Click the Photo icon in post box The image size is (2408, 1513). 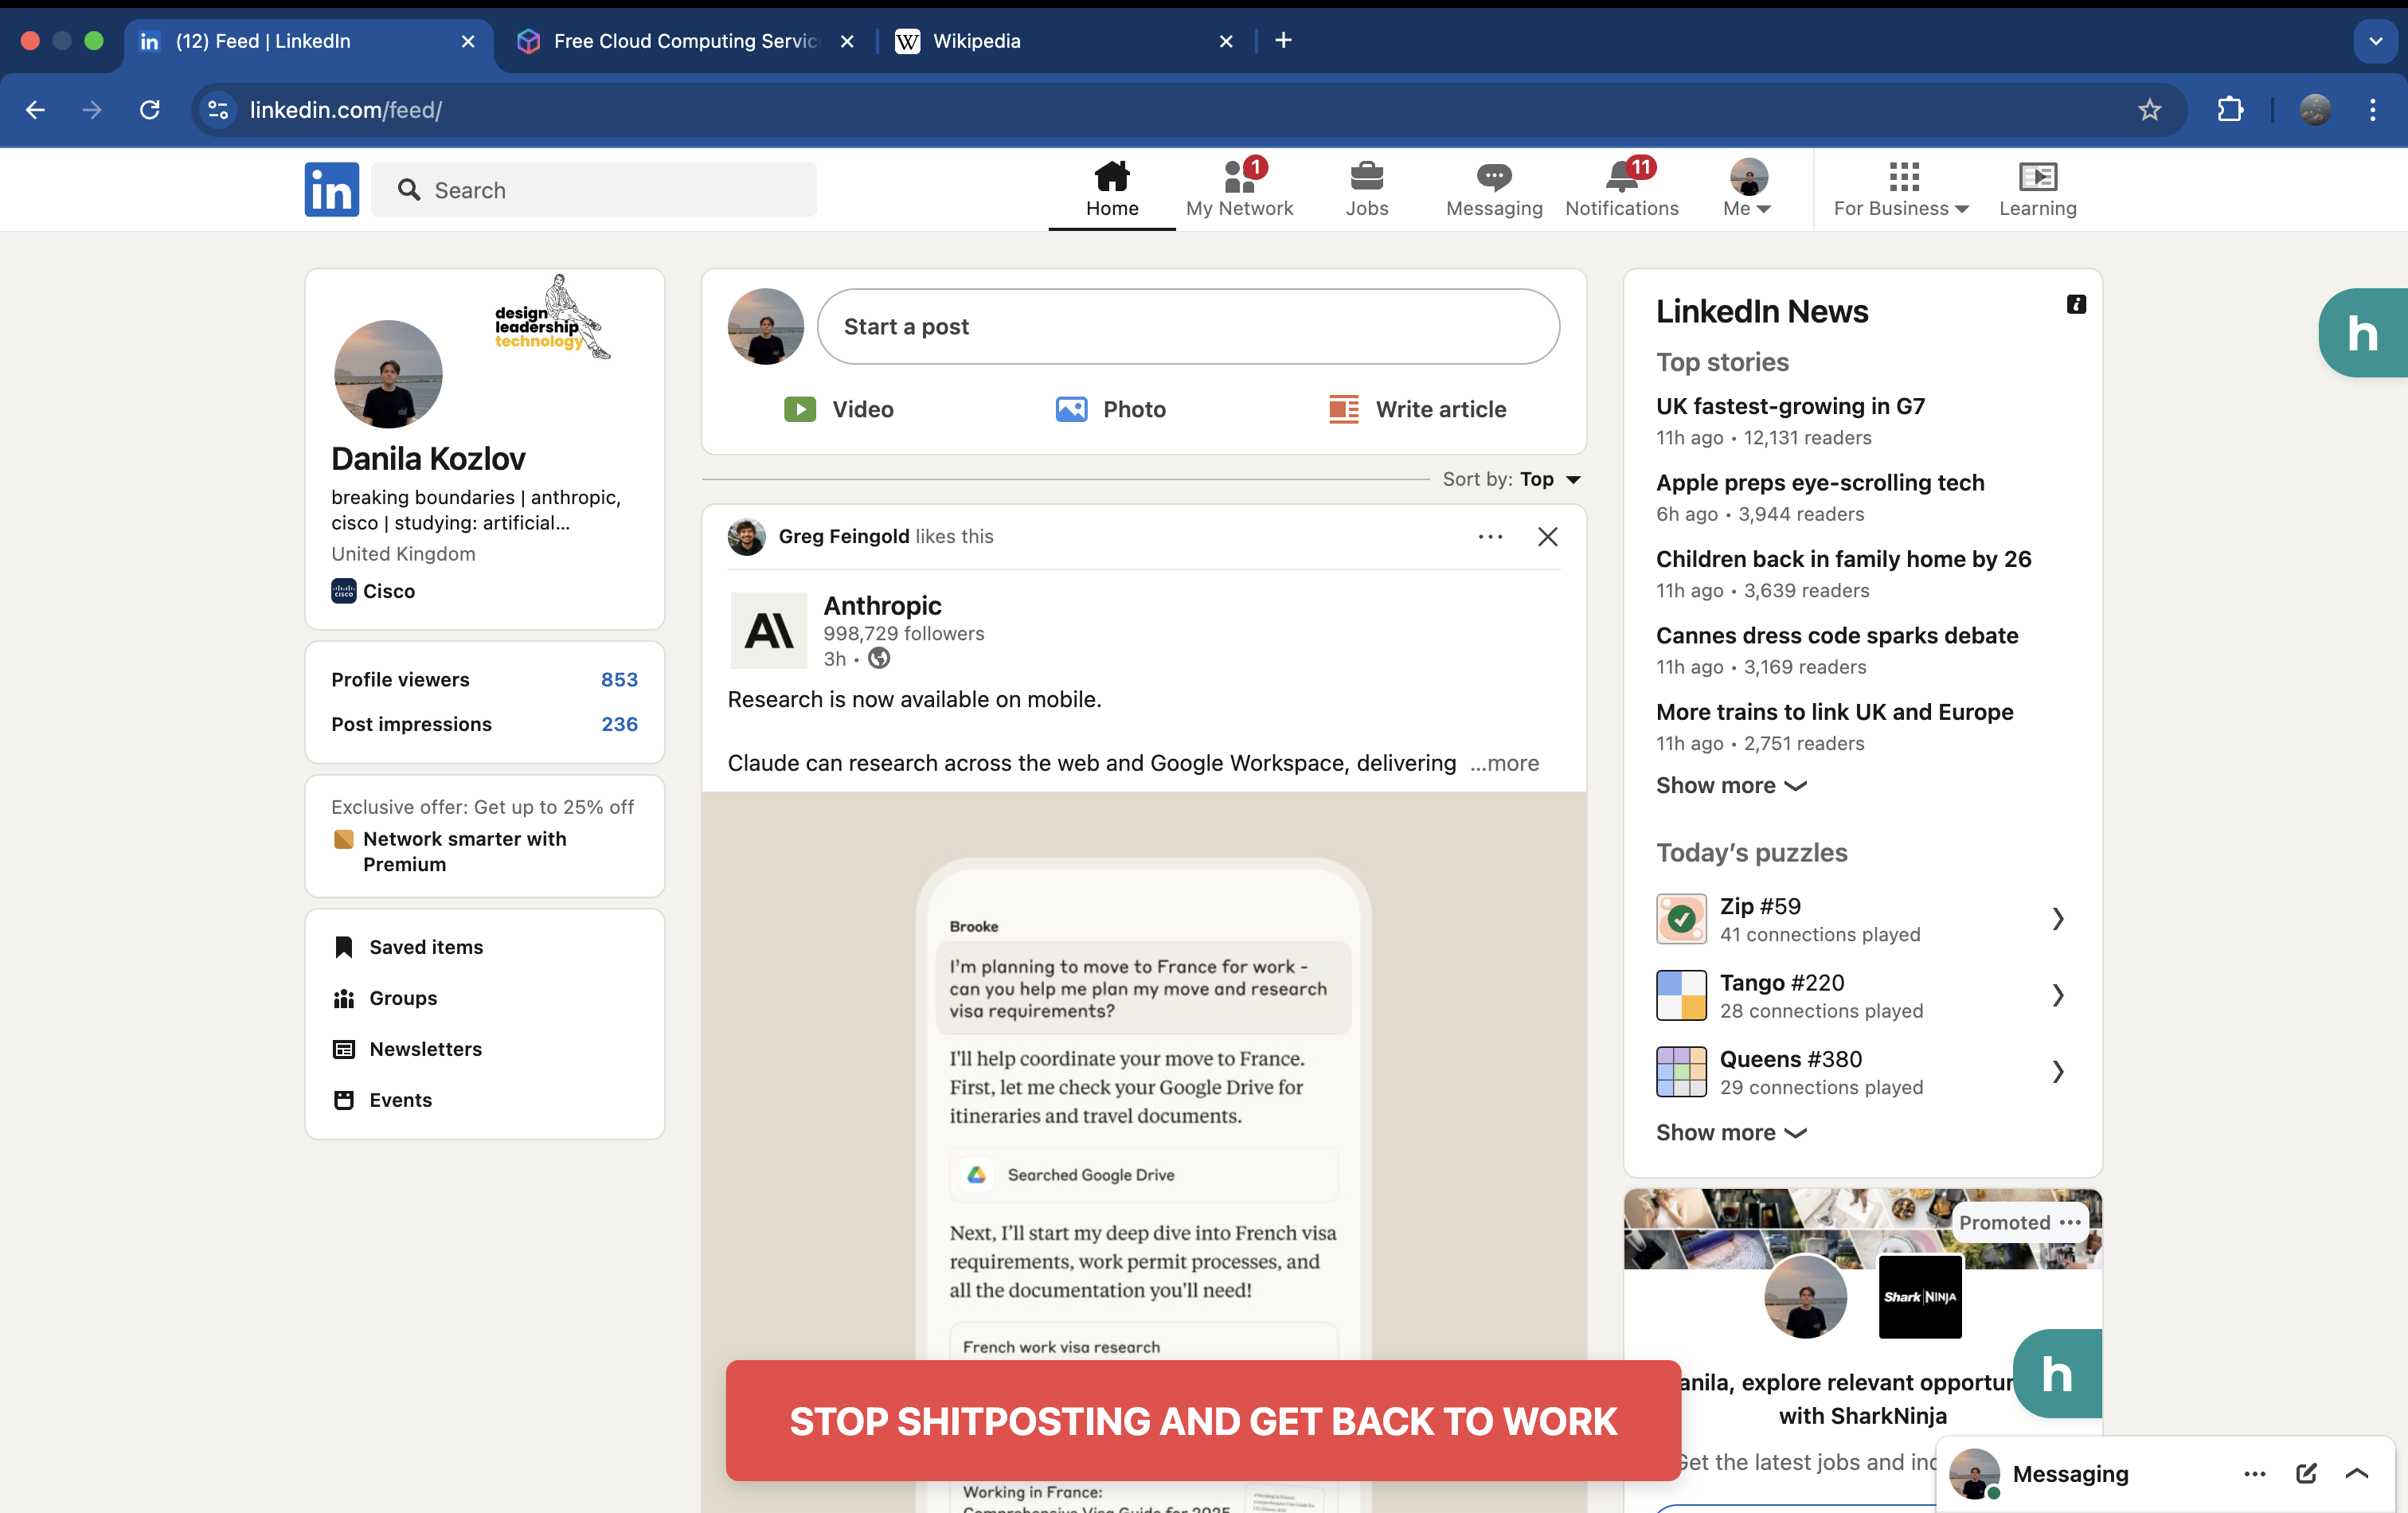pyautogui.click(x=1071, y=409)
